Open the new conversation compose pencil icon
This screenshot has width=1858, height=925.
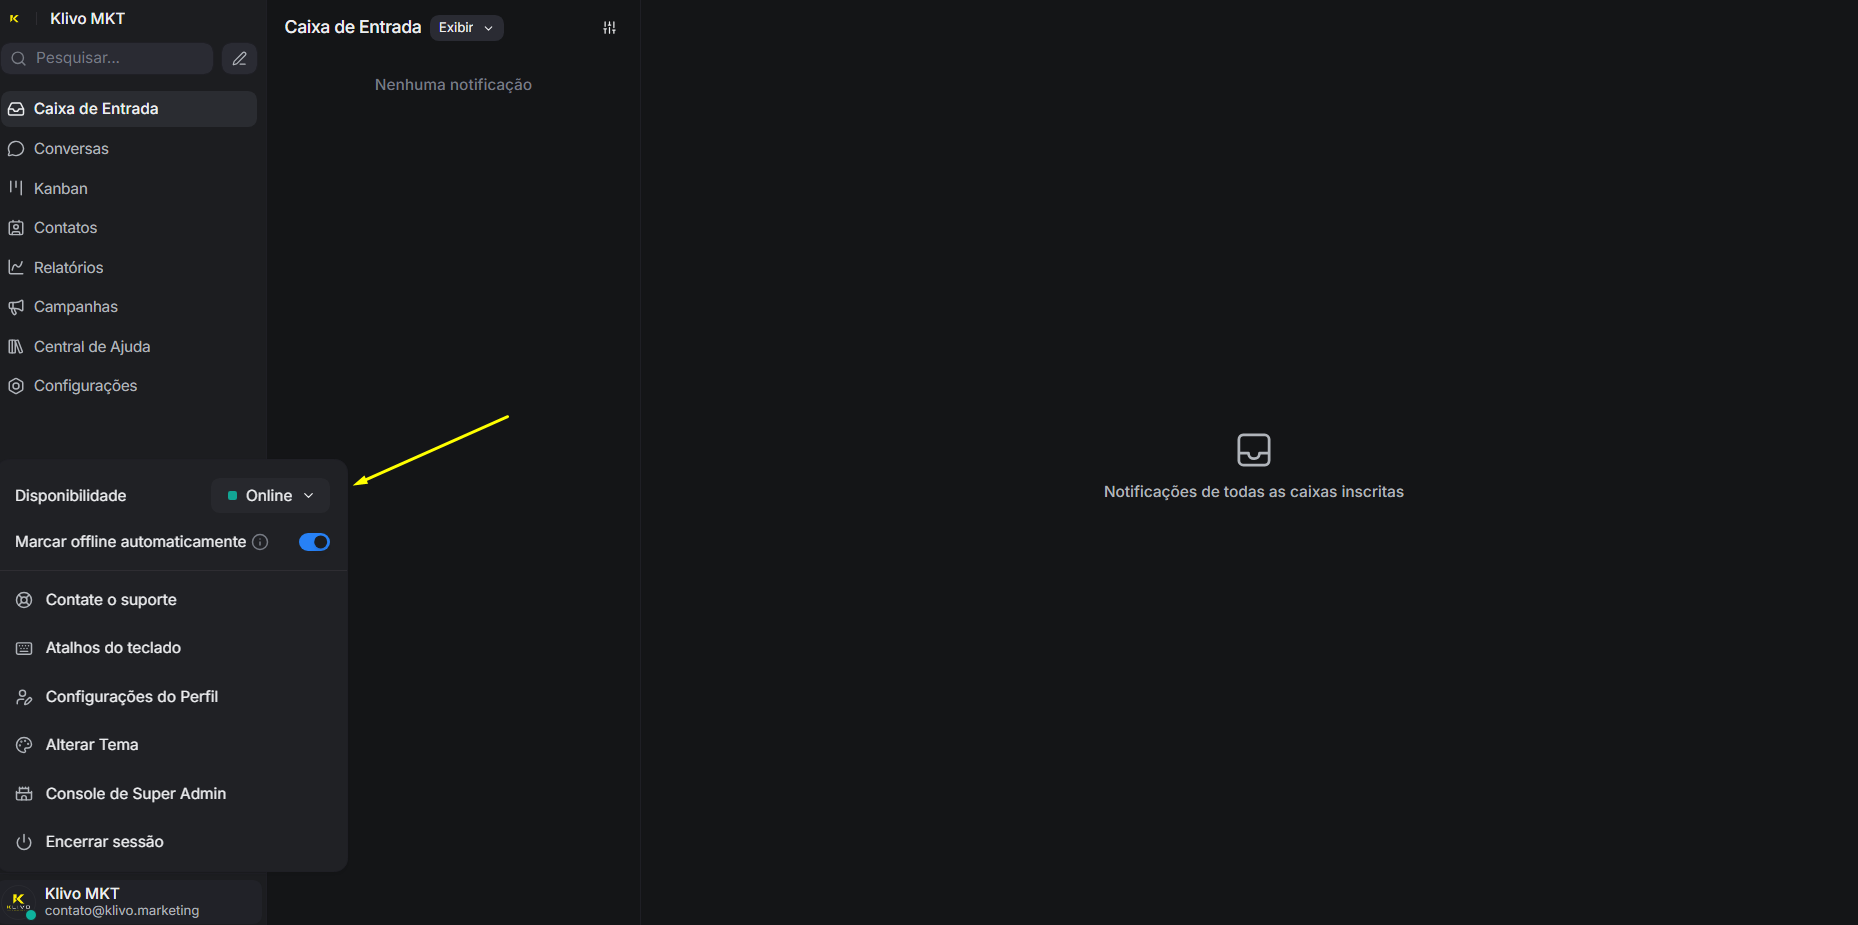click(x=239, y=58)
